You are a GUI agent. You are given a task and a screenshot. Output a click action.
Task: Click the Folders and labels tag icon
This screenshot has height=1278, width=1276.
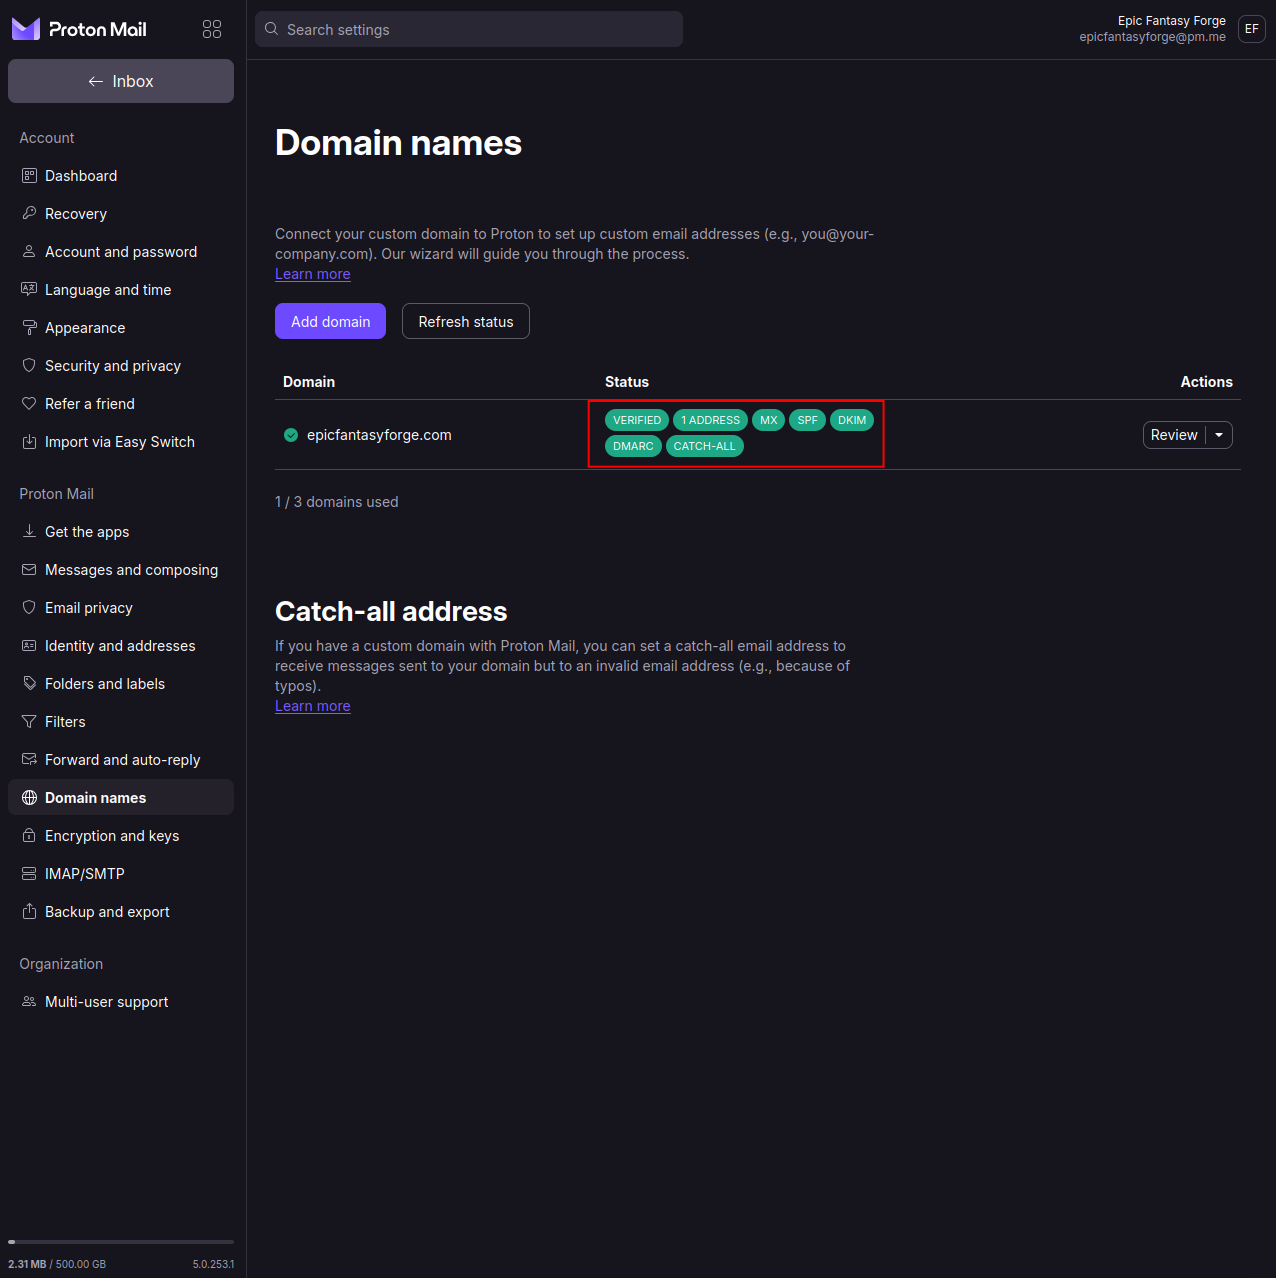tap(29, 684)
